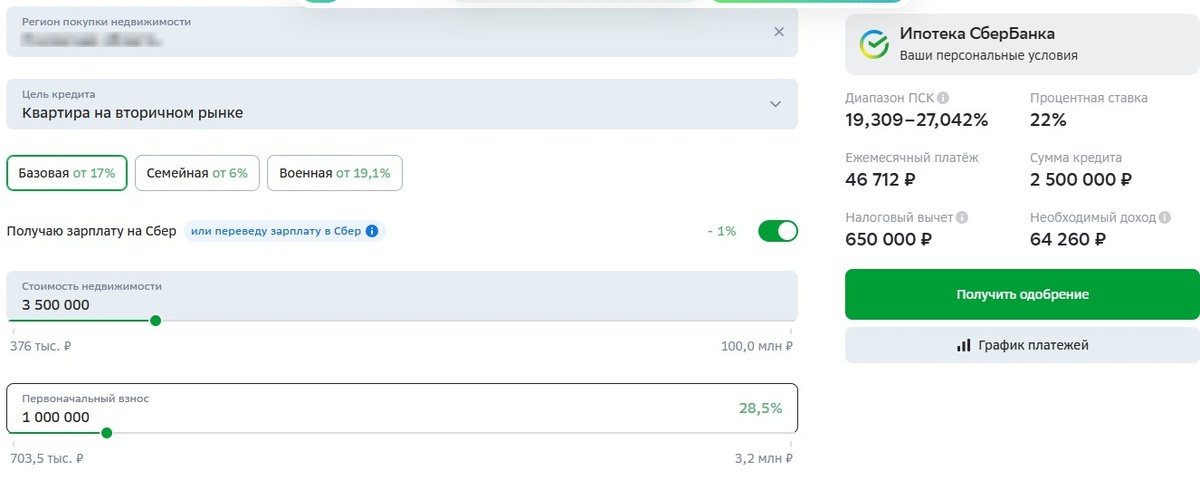
Task: Click info icon next to Необходимый доход
Action: pyautogui.click(x=1164, y=217)
